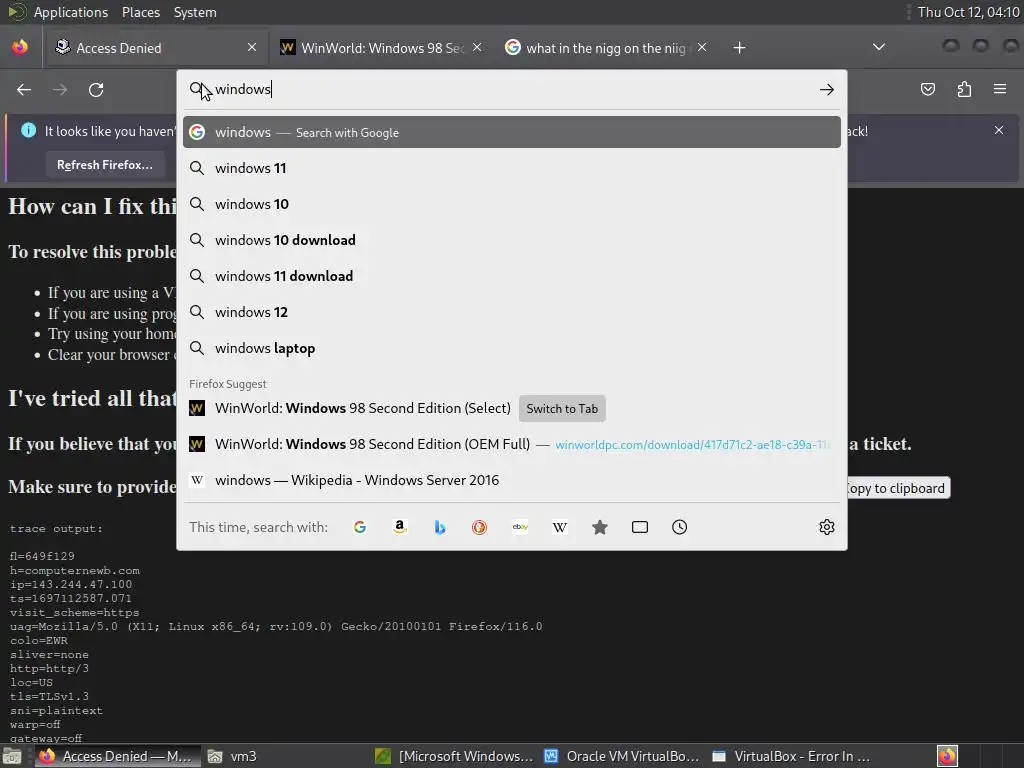1024x768 pixels.
Task: Open the Access Denied taskbar window entry
Action: point(116,756)
